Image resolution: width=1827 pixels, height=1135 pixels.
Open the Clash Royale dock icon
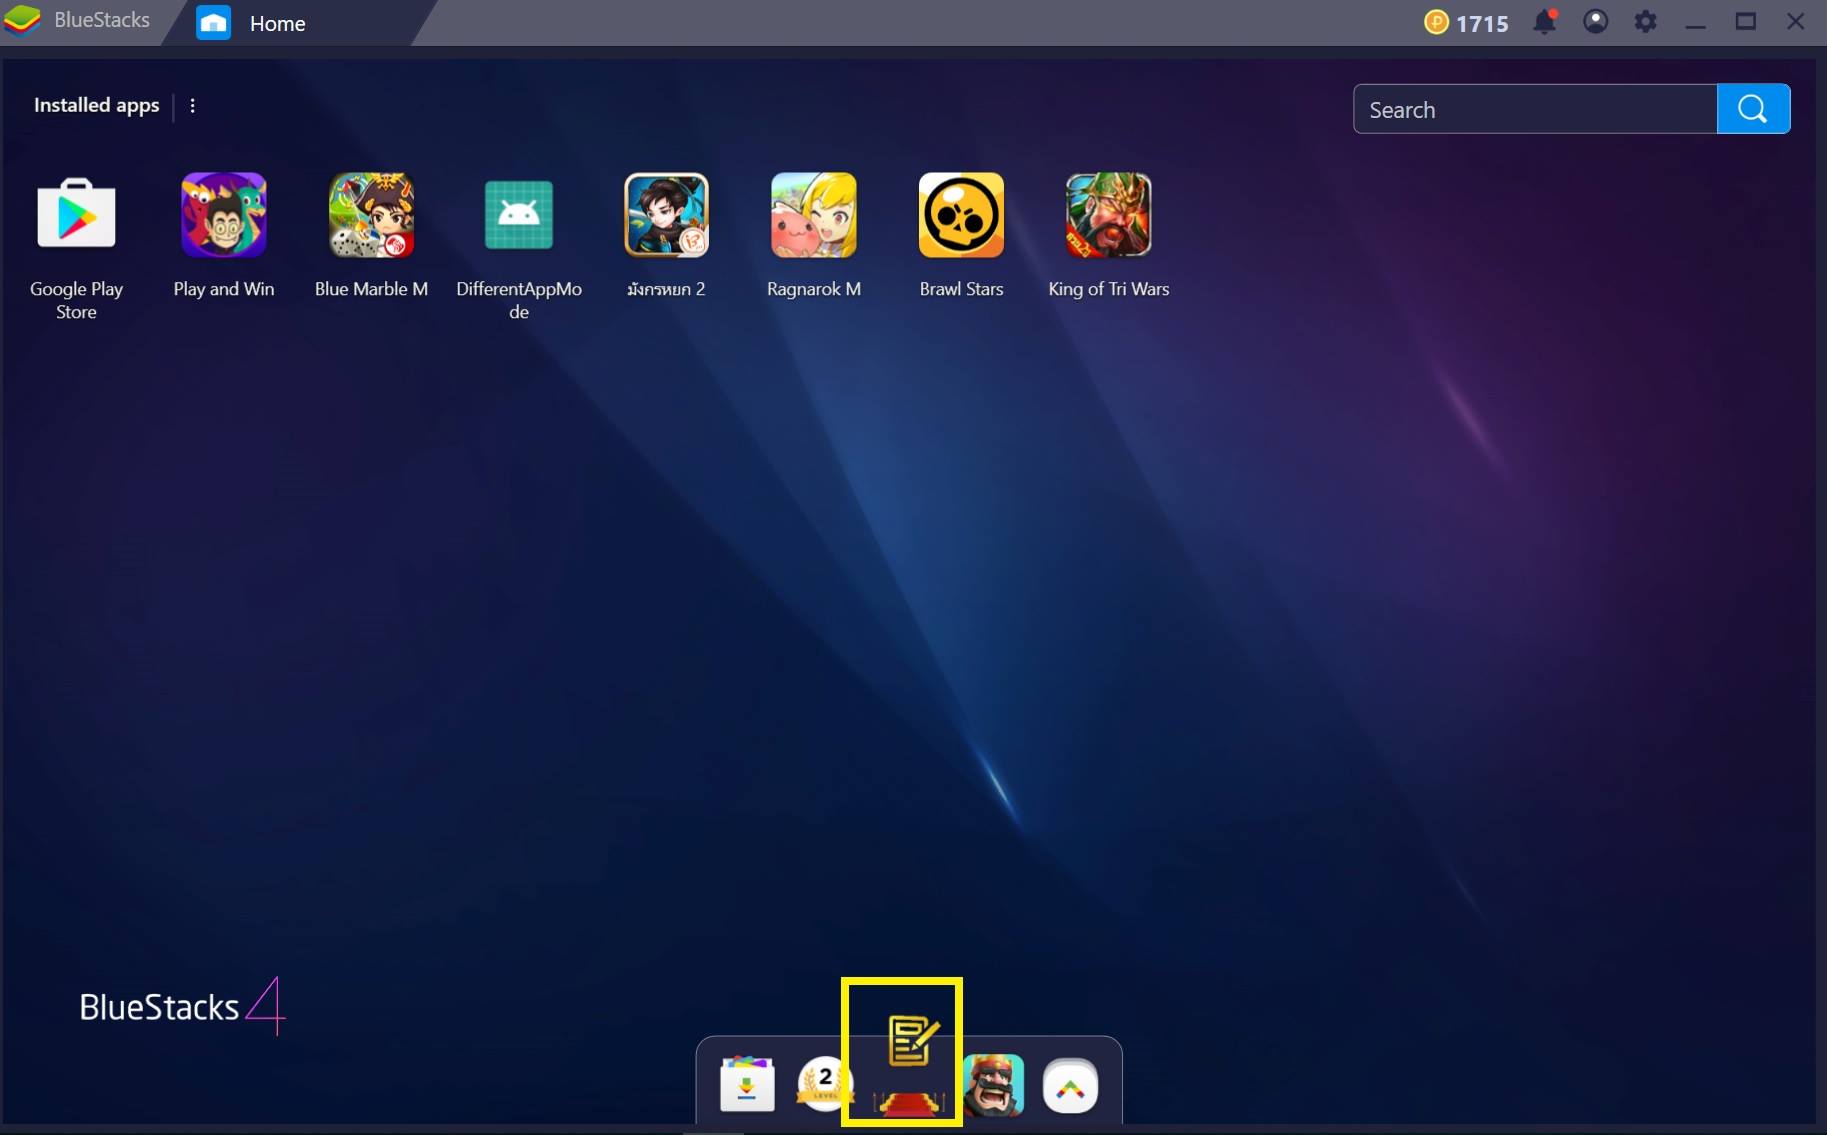tap(993, 1084)
